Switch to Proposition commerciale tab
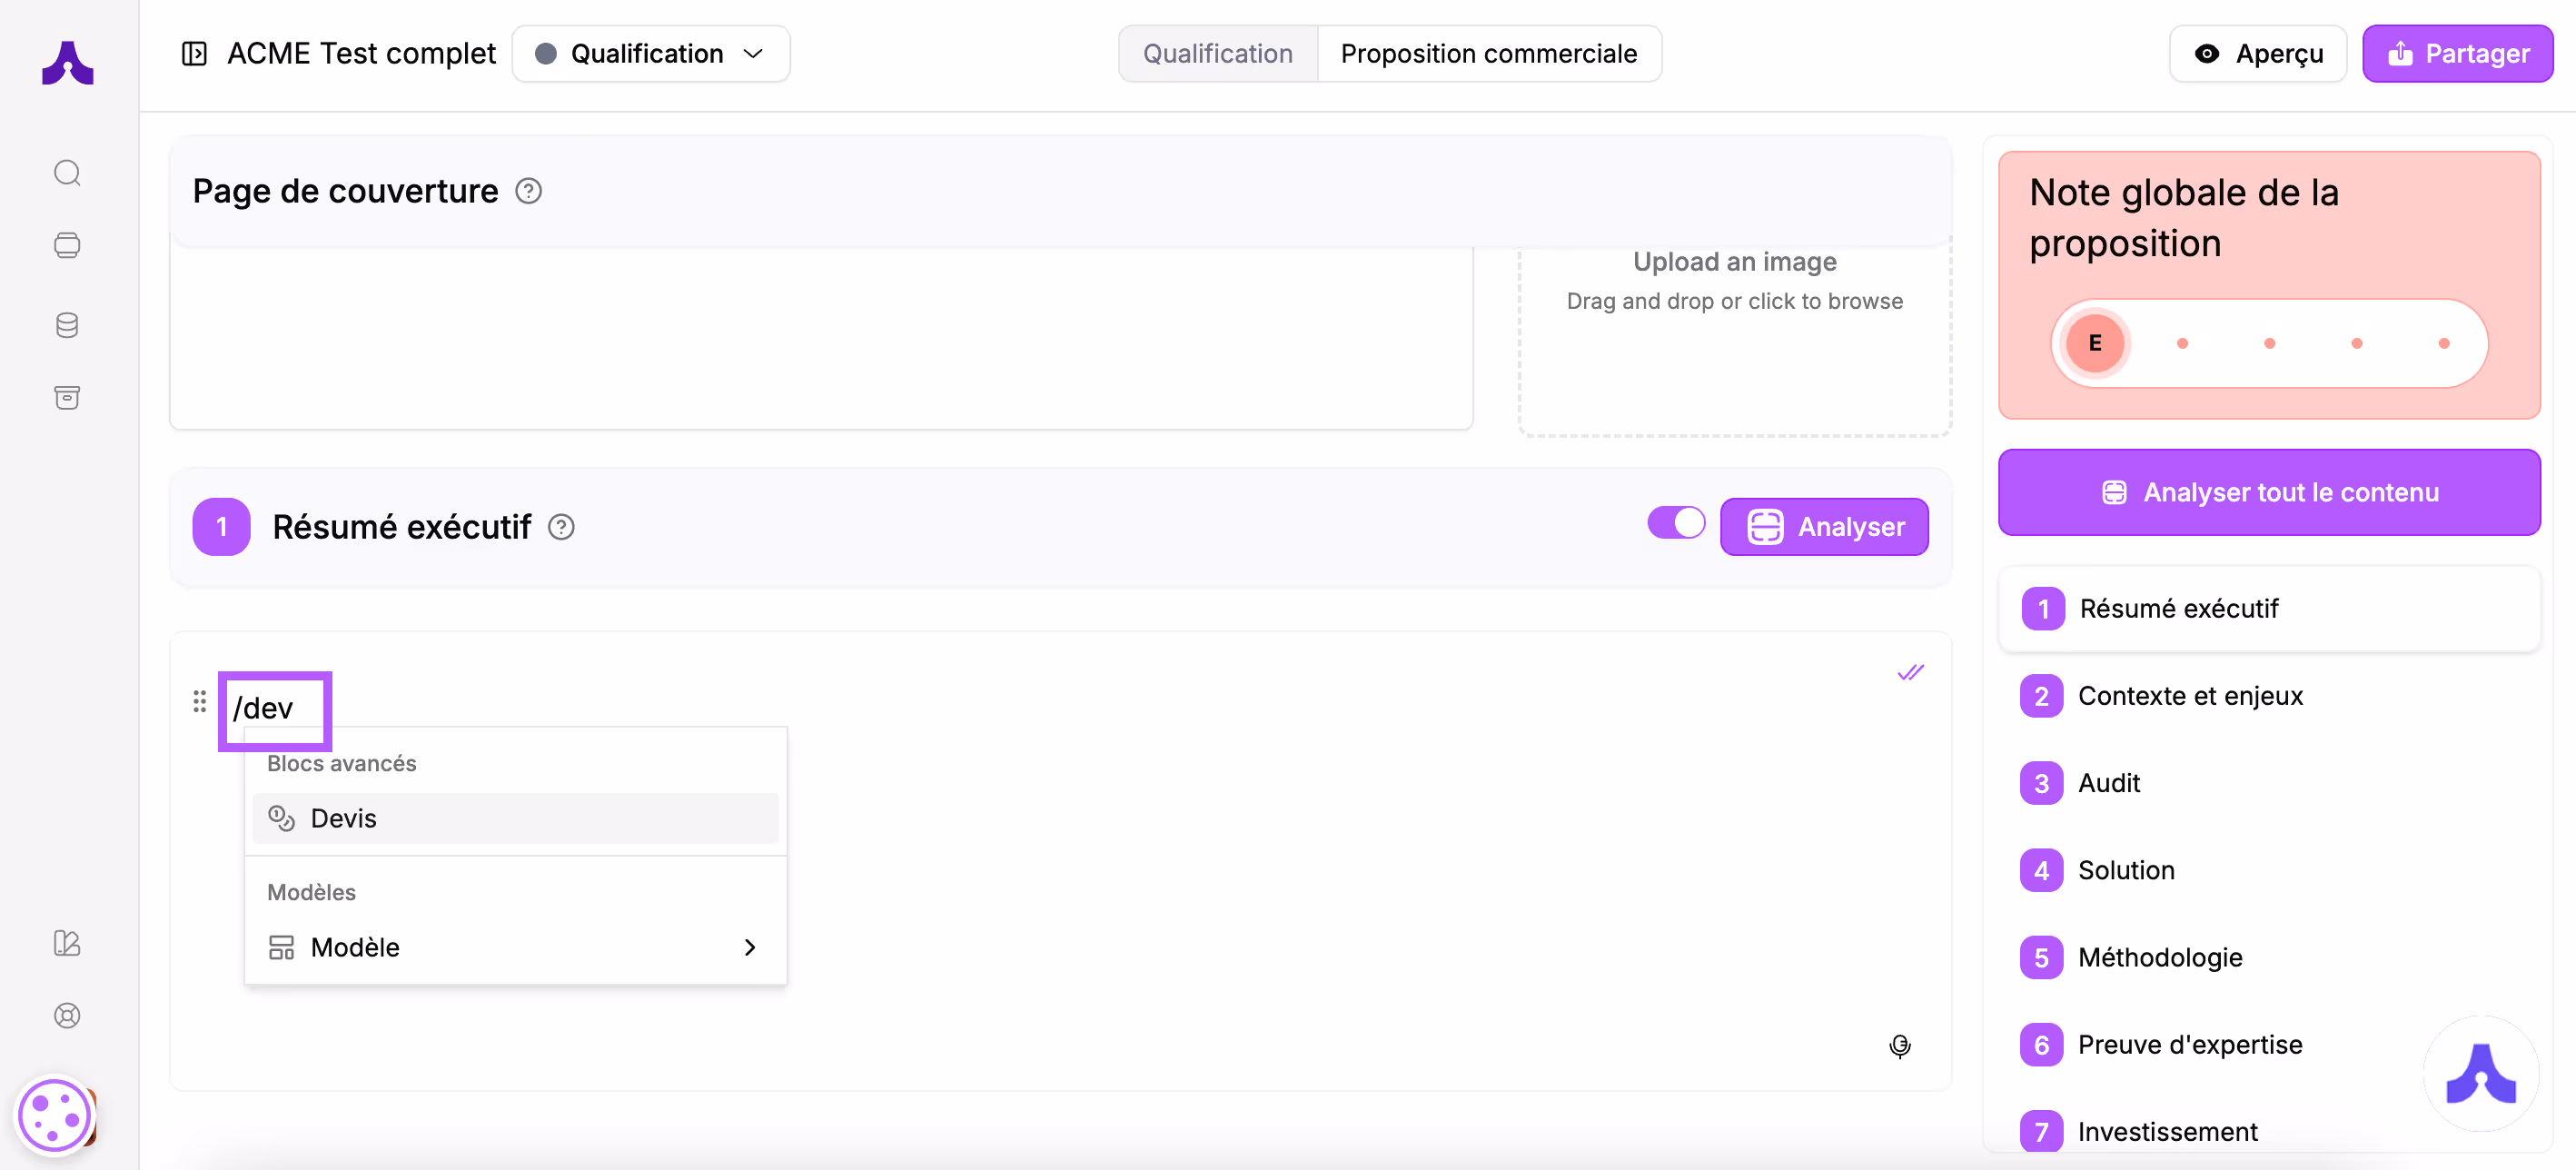Image resolution: width=2576 pixels, height=1170 pixels. click(x=1488, y=54)
